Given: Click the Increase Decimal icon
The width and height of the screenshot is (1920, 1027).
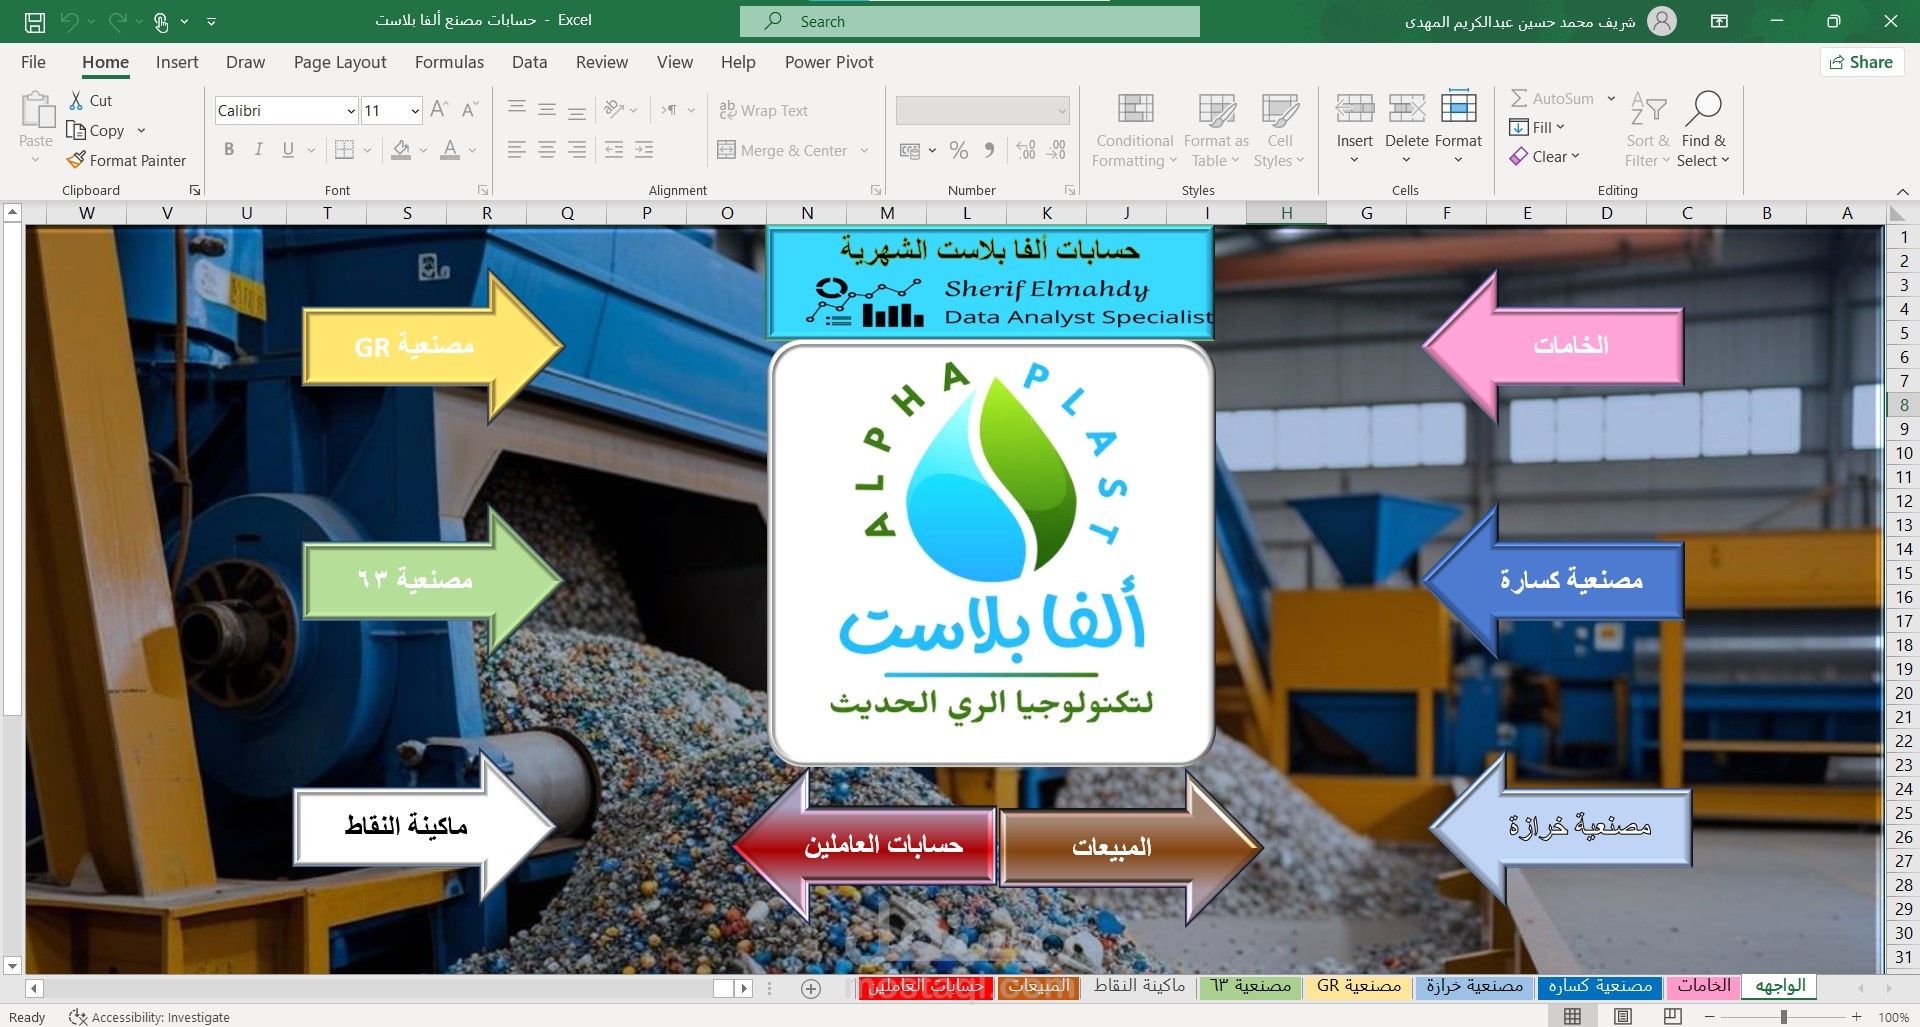Looking at the screenshot, I should (x=1026, y=150).
